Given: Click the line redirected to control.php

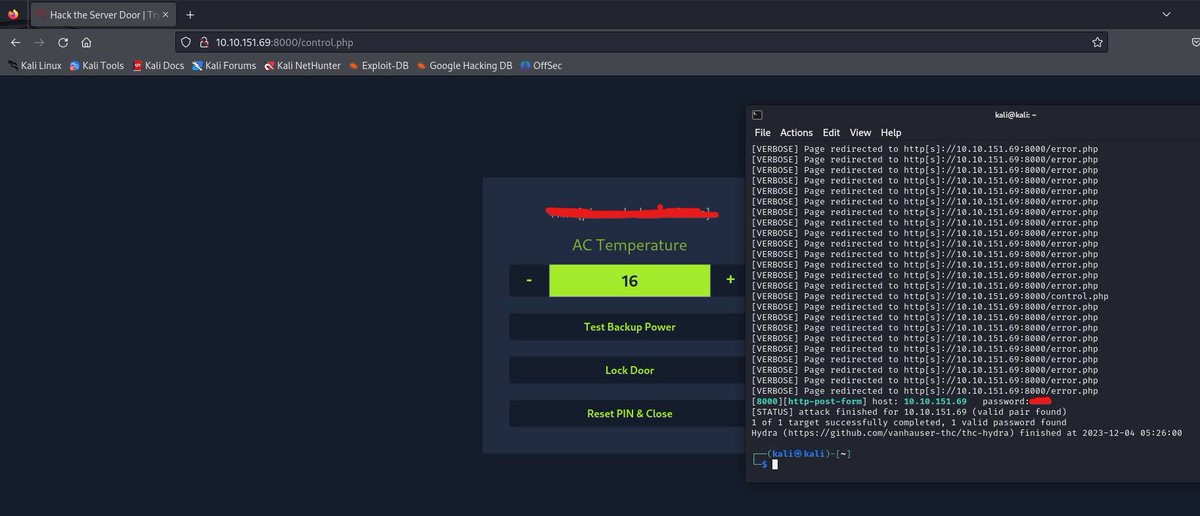Looking at the screenshot, I should pos(929,296).
